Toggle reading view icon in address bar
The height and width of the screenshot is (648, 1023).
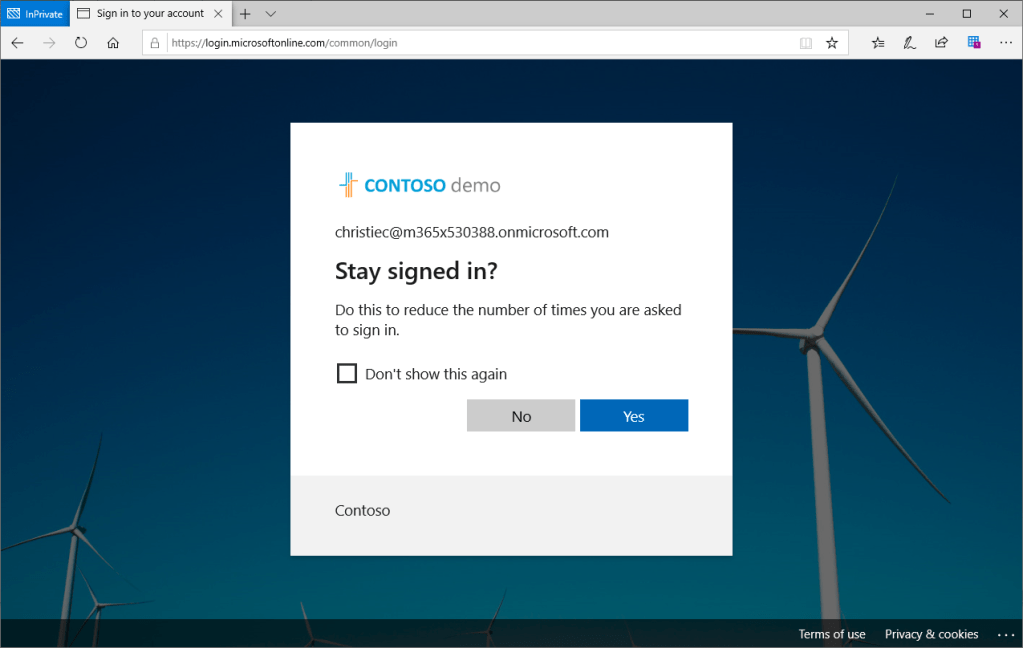806,43
